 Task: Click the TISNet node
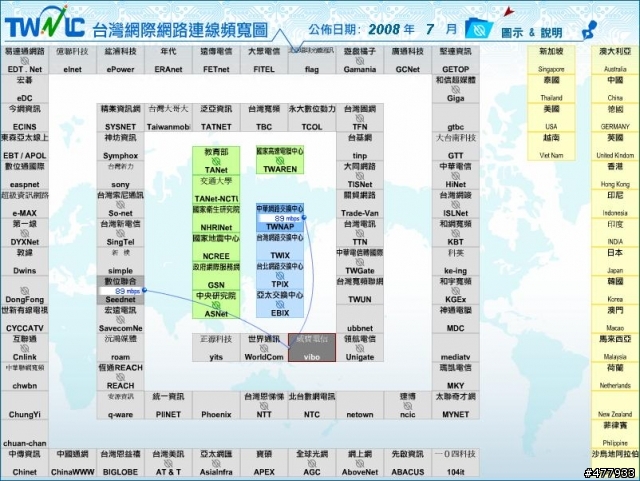point(360,175)
